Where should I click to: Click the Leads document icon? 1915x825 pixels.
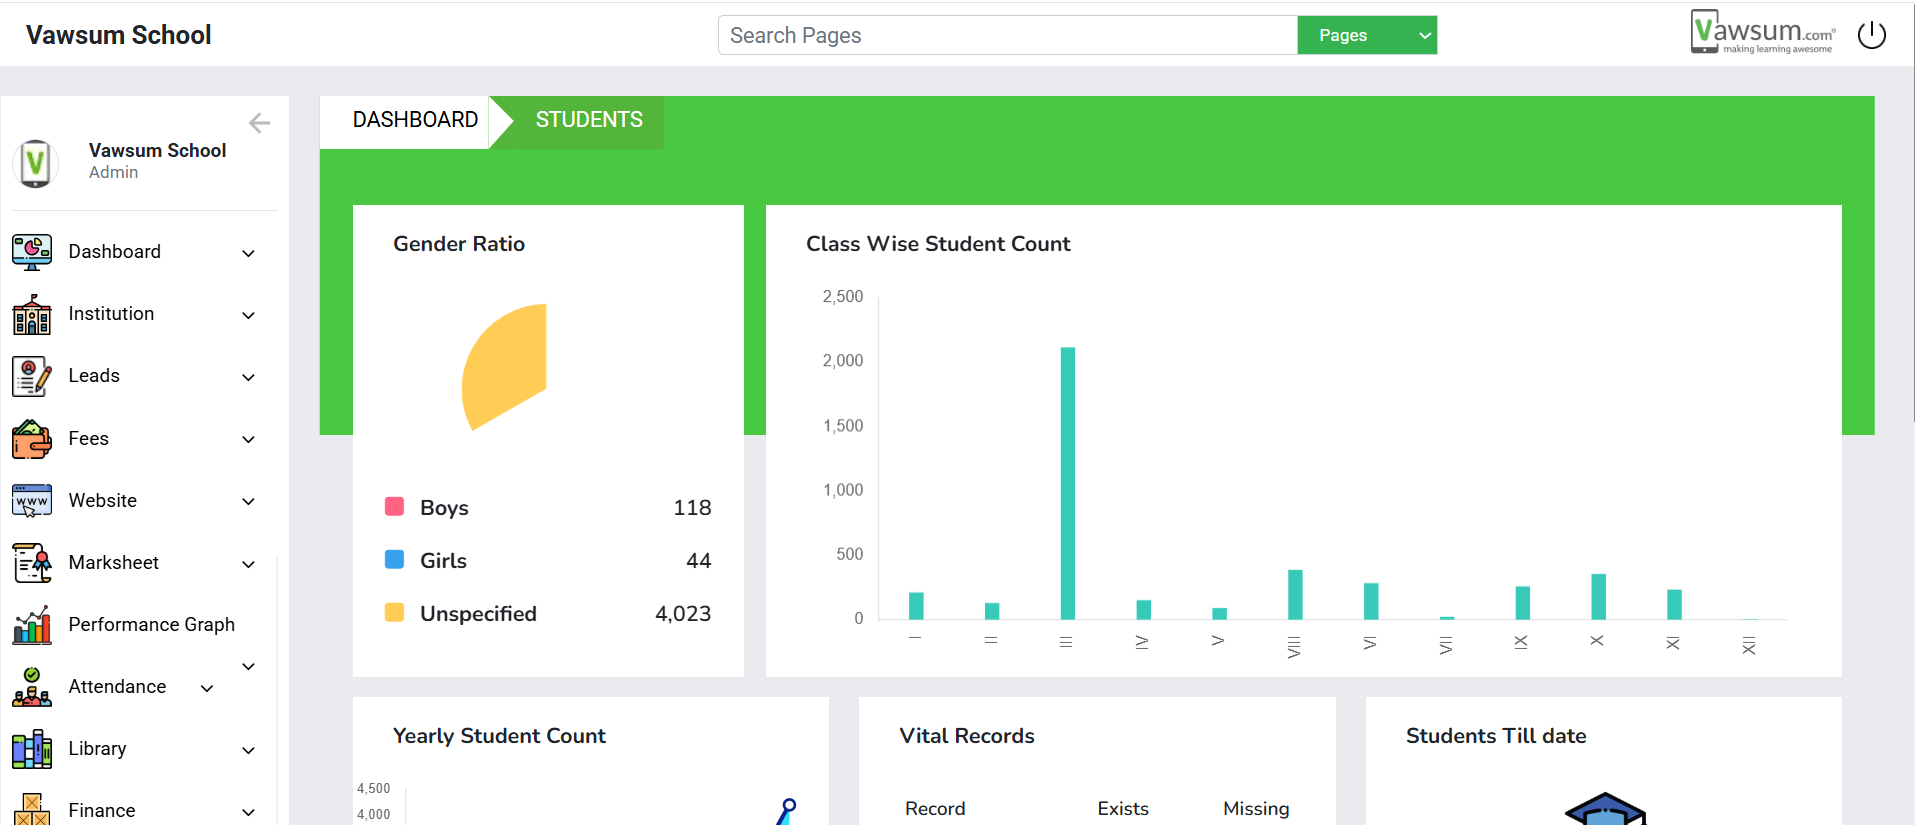click(x=32, y=377)
